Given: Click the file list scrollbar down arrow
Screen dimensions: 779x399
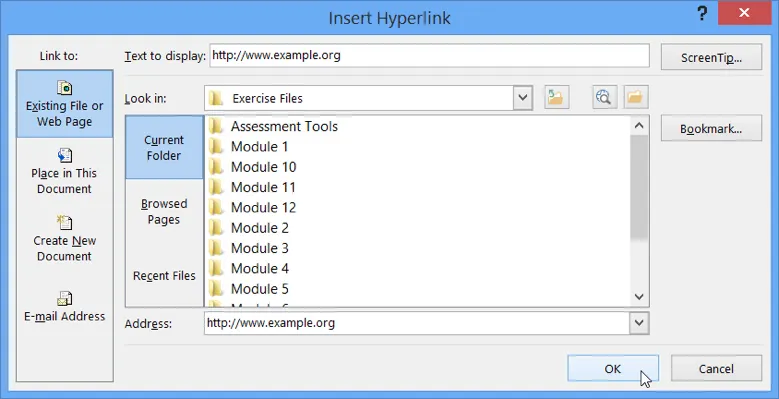Looking at the screenshot, I should [x=639, y=297].
